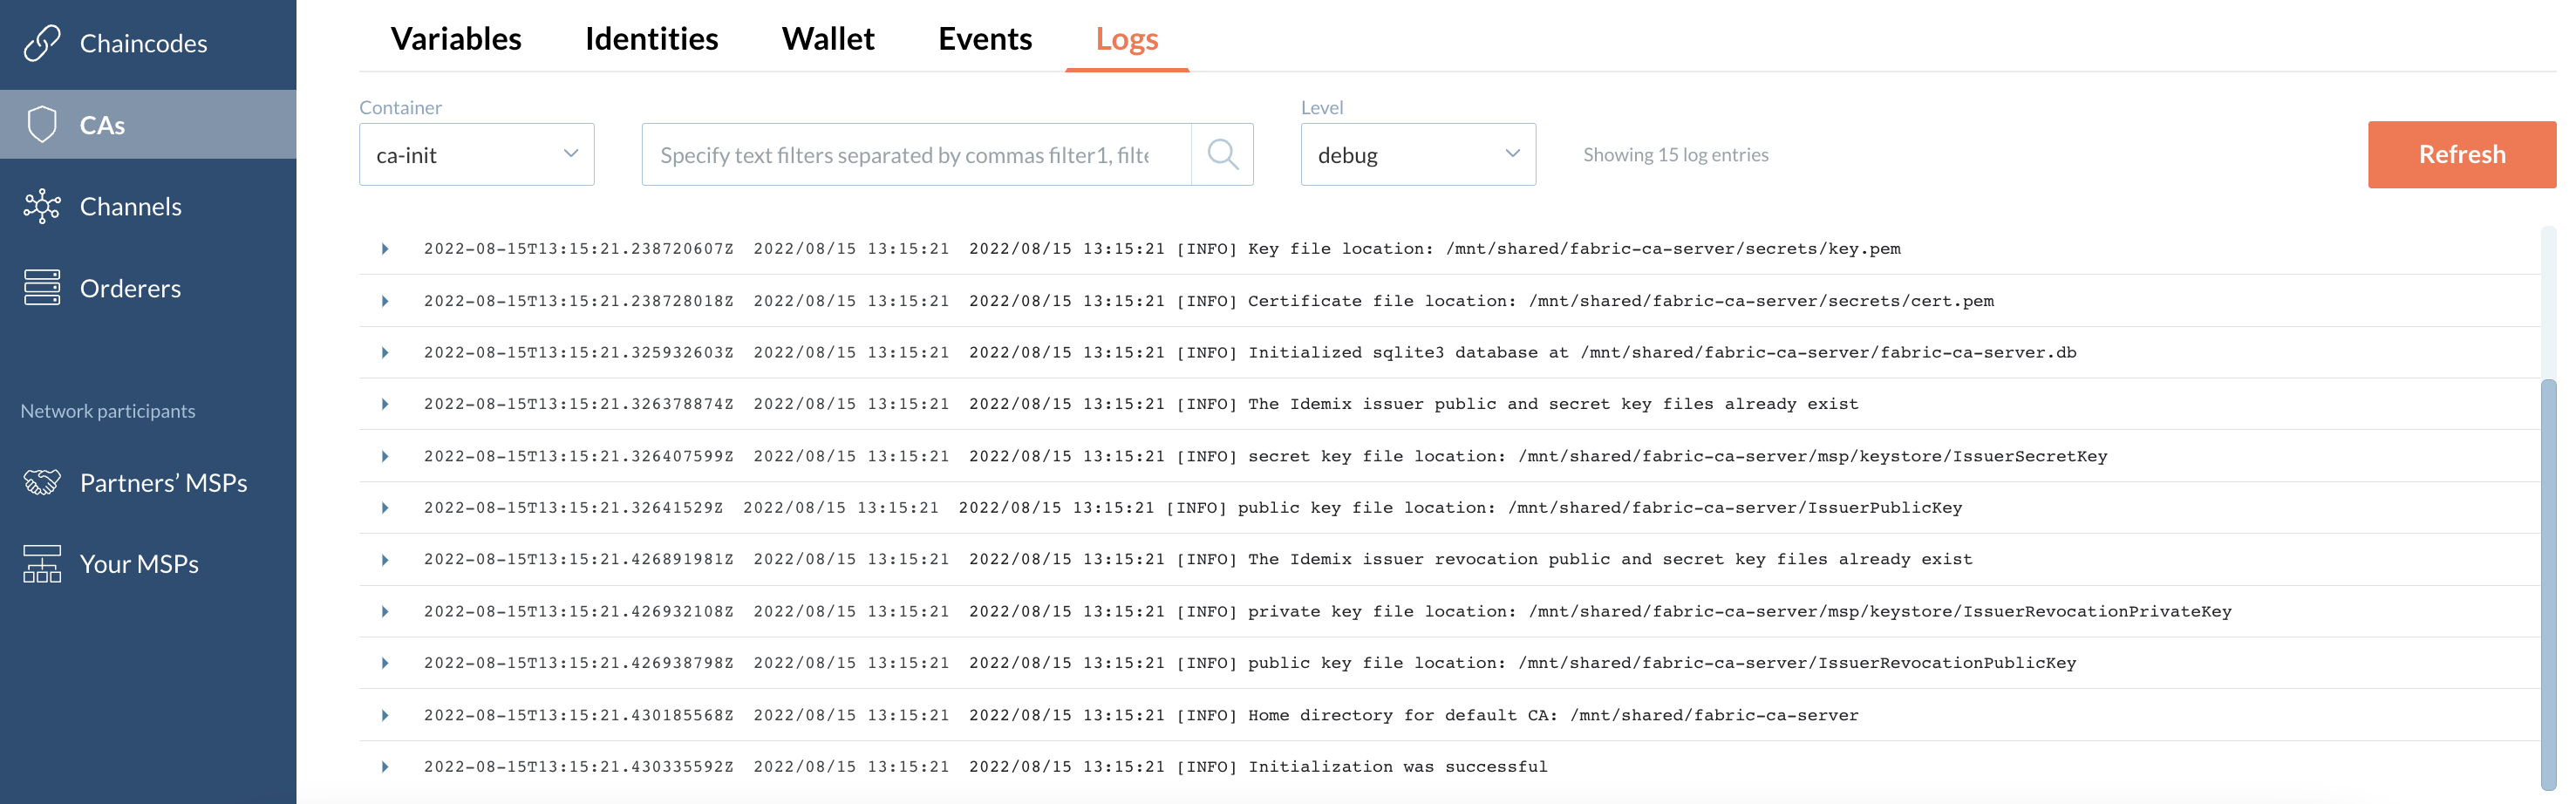Switch to the Wallet tab
Image resolution: width=2576 pixels, height=804 pixels.
(x=828, y=38)
